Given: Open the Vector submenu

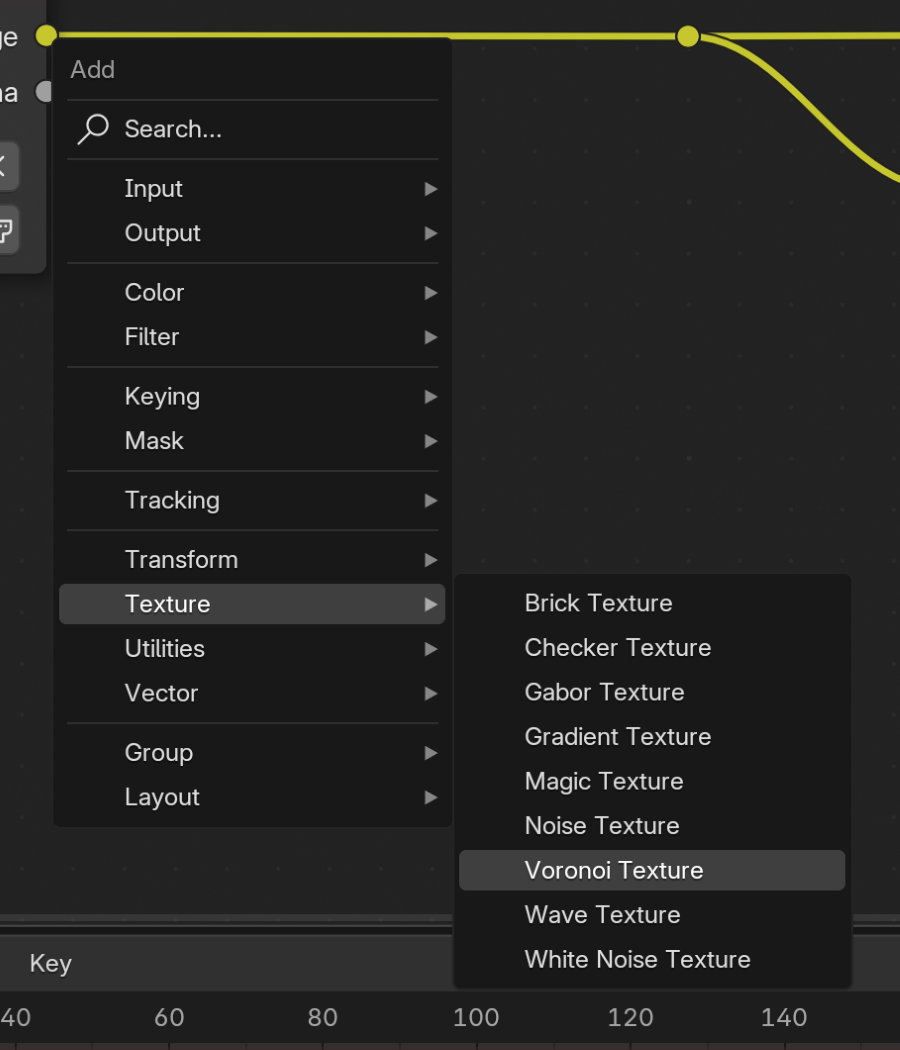Looking at the screenshot, I should tap(252, 693).
